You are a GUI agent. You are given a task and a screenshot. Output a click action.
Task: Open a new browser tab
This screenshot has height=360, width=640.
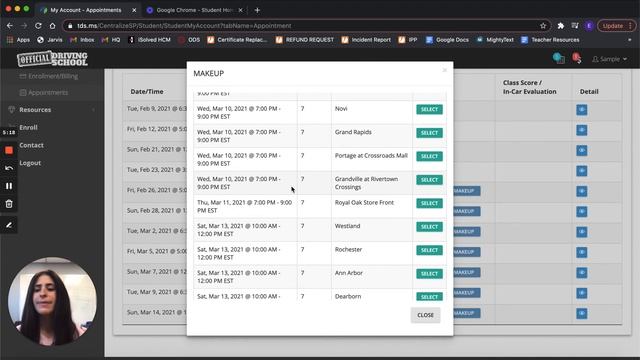coord(257,10)
